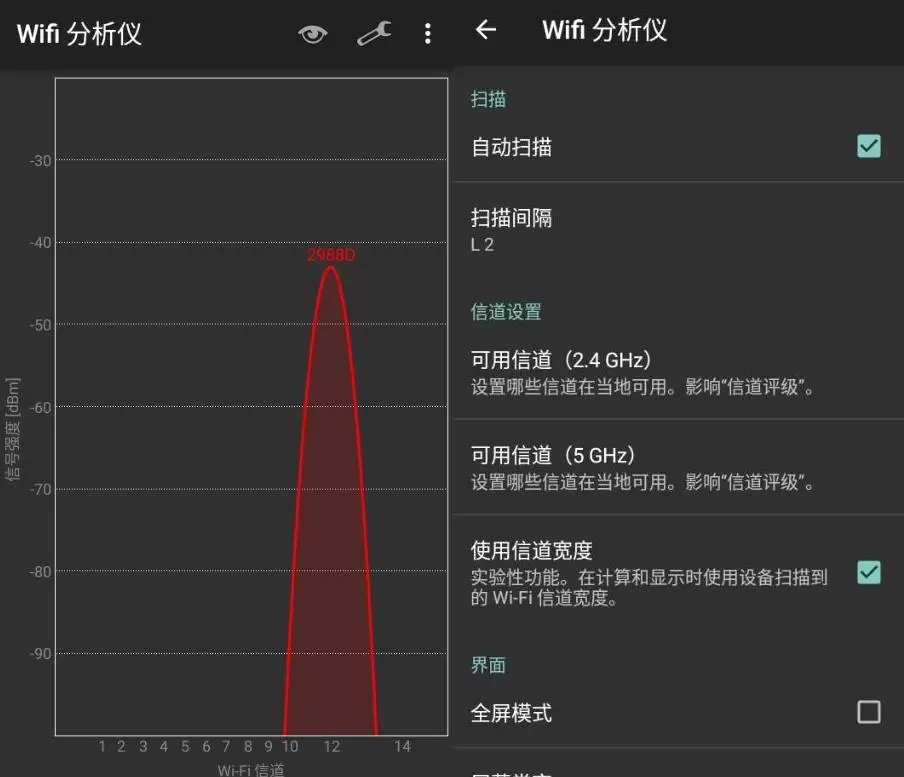The image size is (904, 777).
Task: Enable the 全屏模式 checkbox
Action: [868, 712]
